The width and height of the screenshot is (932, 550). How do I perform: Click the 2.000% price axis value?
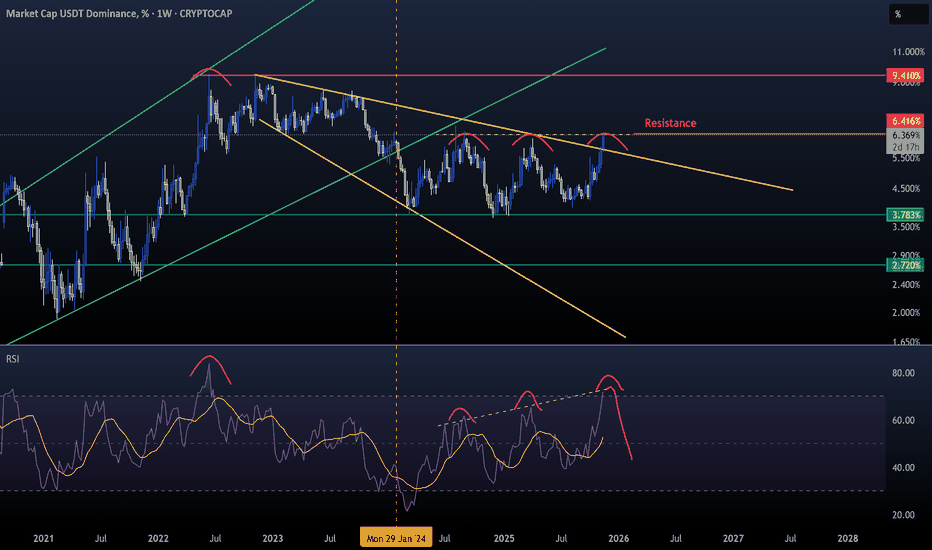(x=906, y=313)
